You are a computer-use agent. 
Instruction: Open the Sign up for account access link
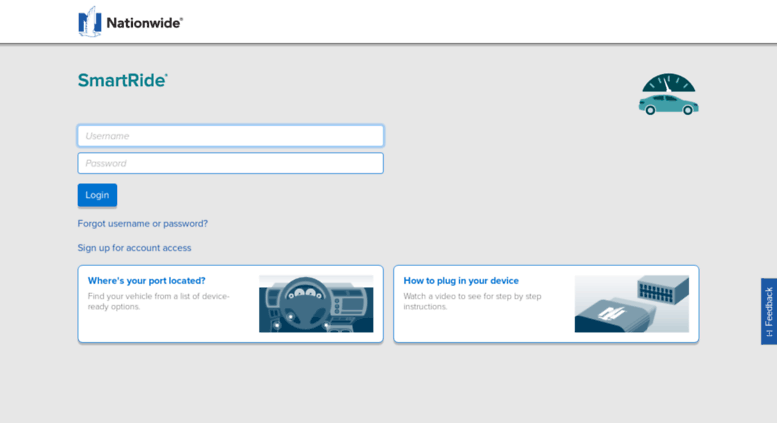134,248
